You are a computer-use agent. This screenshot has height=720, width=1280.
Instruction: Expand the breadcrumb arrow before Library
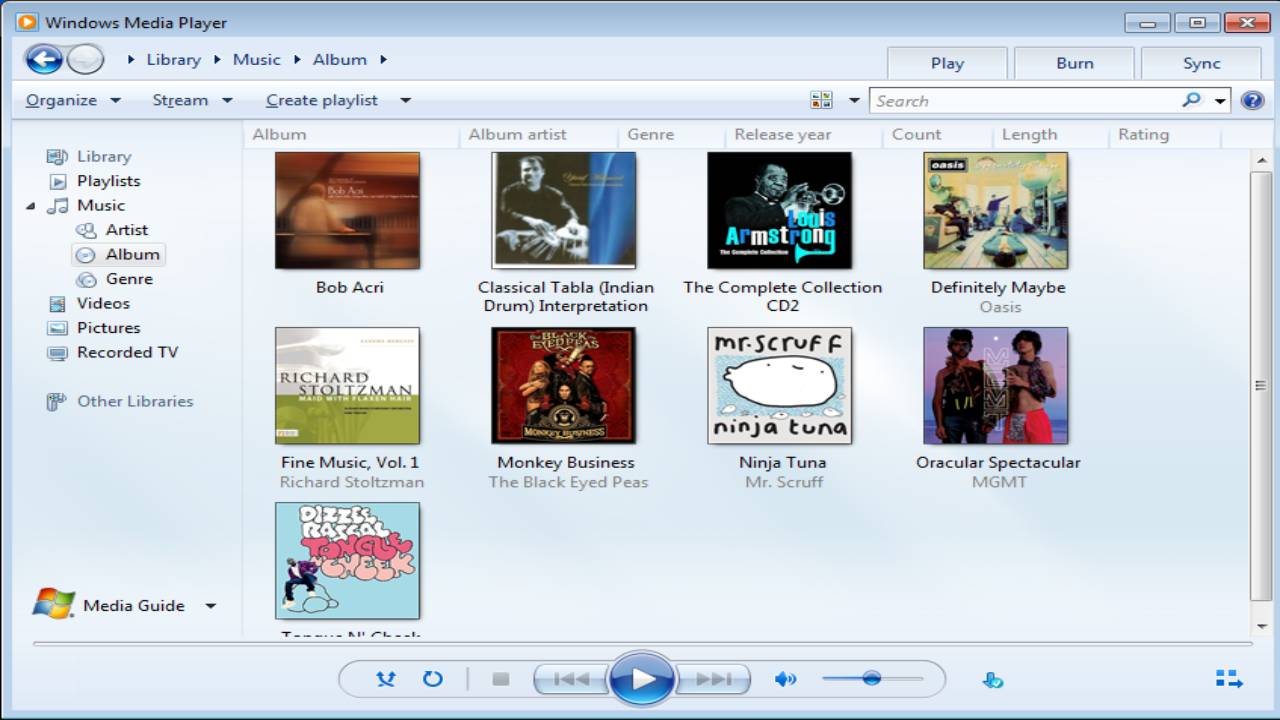pos(131,60)
